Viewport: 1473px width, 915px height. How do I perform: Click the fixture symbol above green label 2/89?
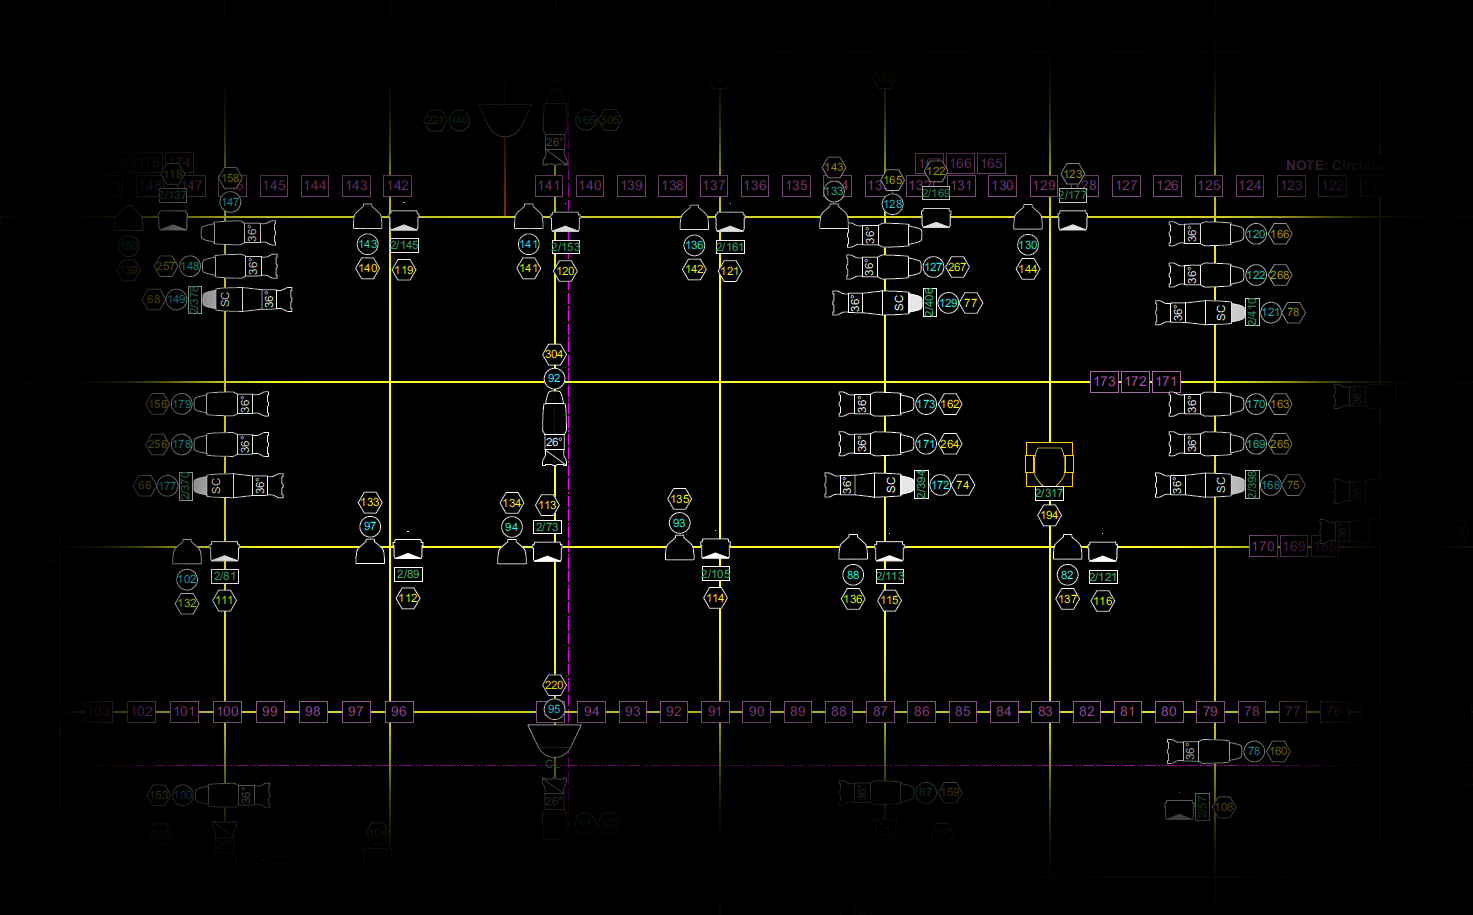pyautogui.click(x=407, y=548)
